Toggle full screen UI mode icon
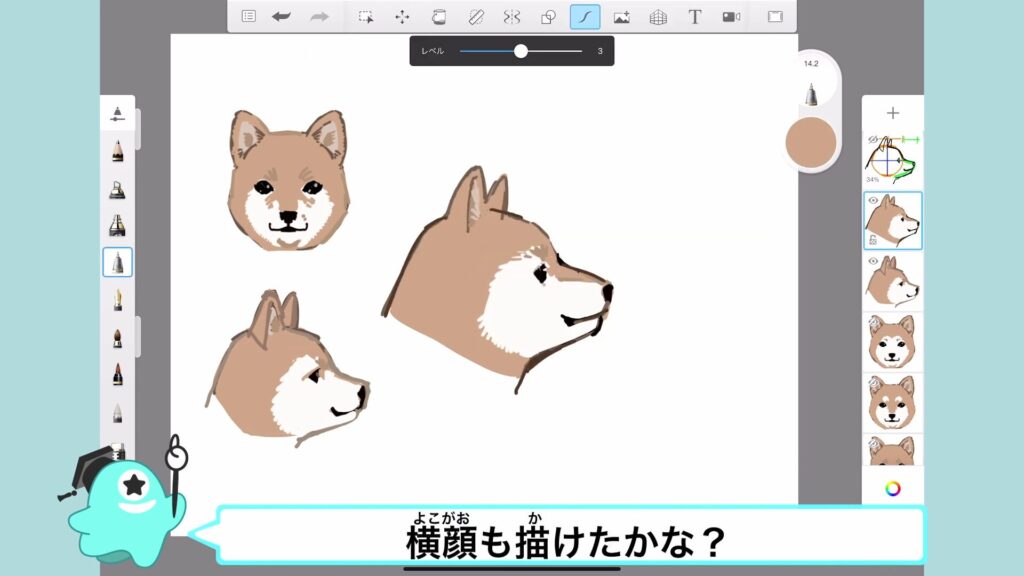The height and width of the screenshot is (576, 1024). tap(775, 16)
